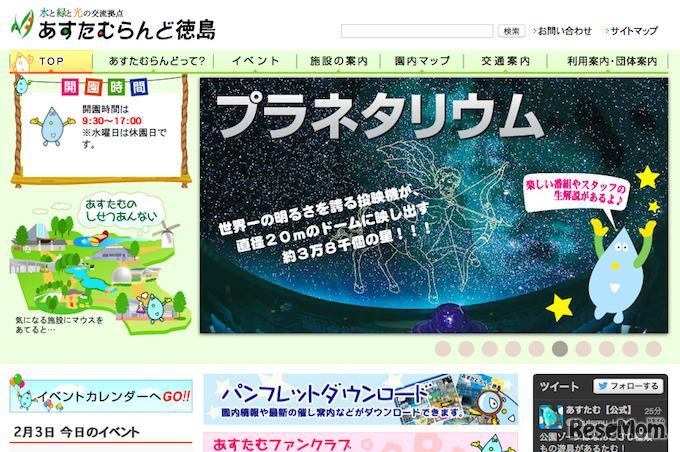This screenshot has height=452, width=680.
Task: Click the あすたむらんど徳島 site logo
Action: coord(113,25)
